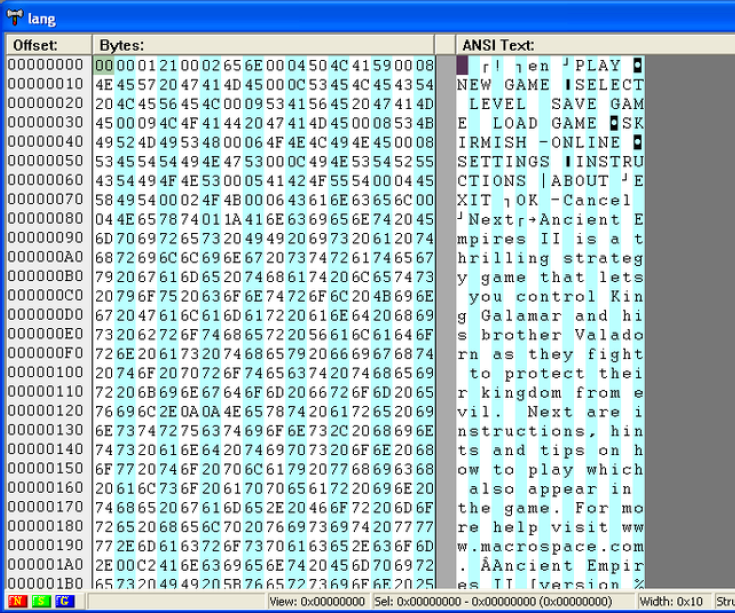The height and width of the screenshot is (613, 735).
Task: Select offset row 00000110
Action: click(x=45, y=391)
